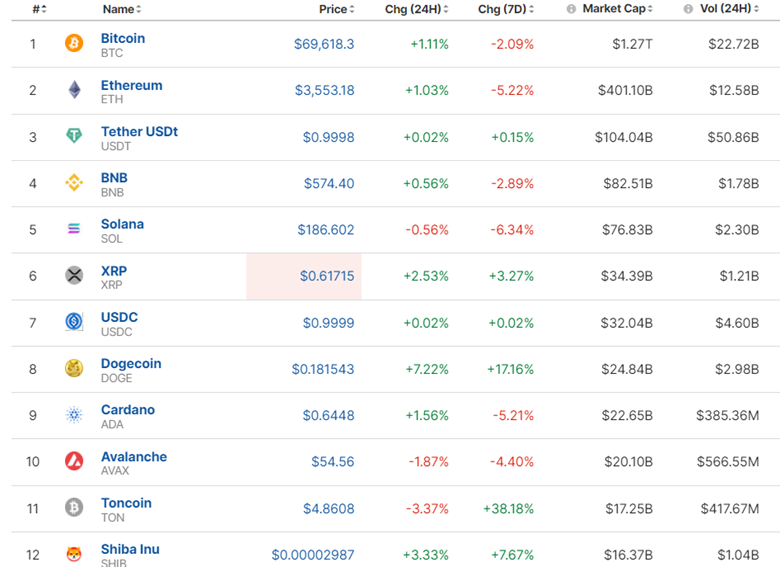The width and height of the screenshot is (780, 567).
Task: Click USDC 24H volume $4.60B
Action: point(737,323)
